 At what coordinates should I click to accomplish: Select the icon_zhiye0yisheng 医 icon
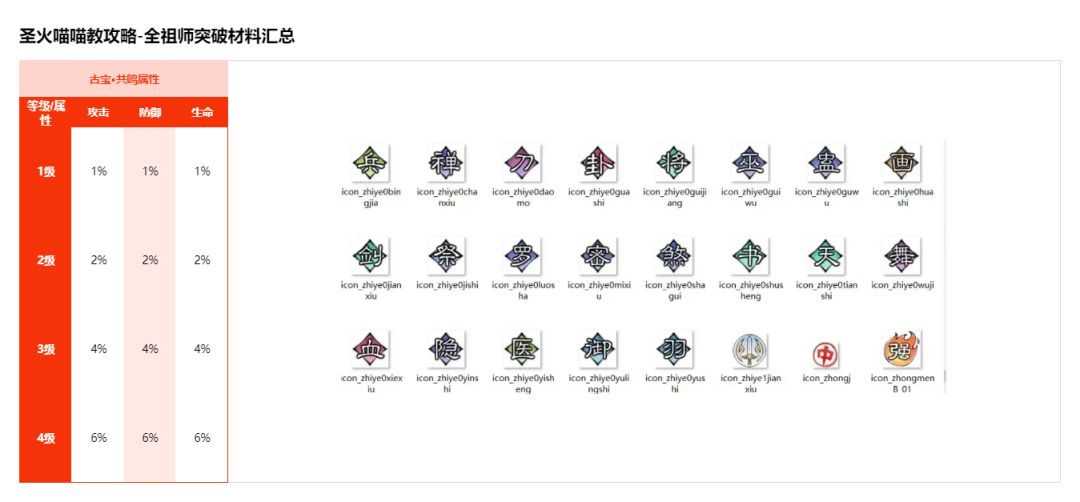click(523, 348)
